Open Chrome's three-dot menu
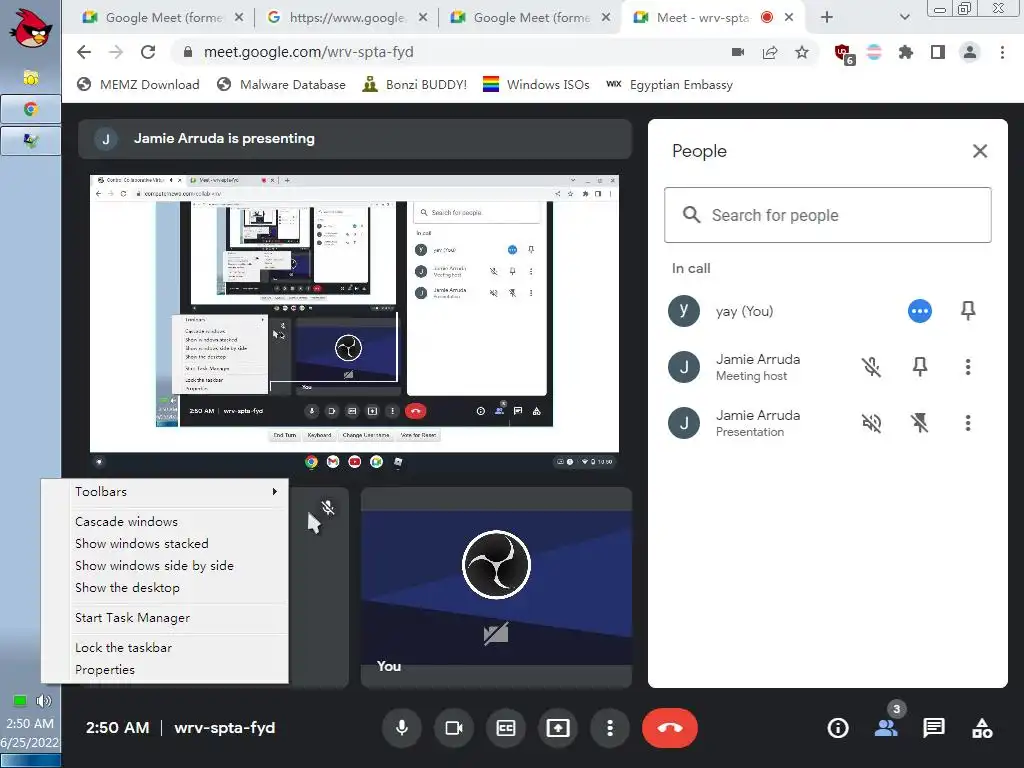This screenshot has height=768, width=1024. coord(1002,52)
